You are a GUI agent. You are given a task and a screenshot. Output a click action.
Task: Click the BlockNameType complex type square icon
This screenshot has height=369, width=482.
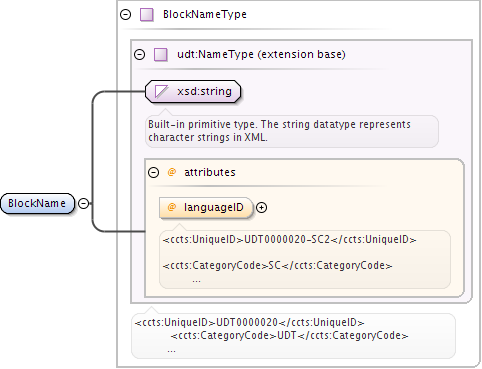pos(147,15)
